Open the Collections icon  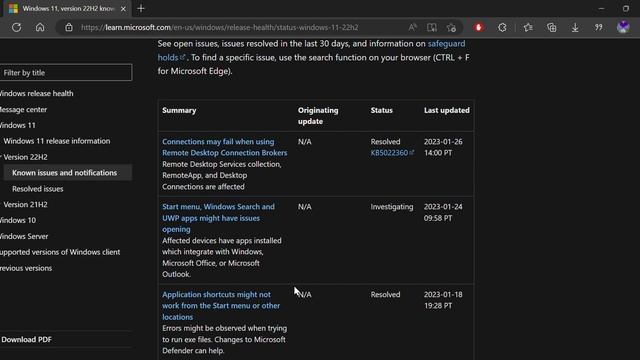[x=551, y=27]
